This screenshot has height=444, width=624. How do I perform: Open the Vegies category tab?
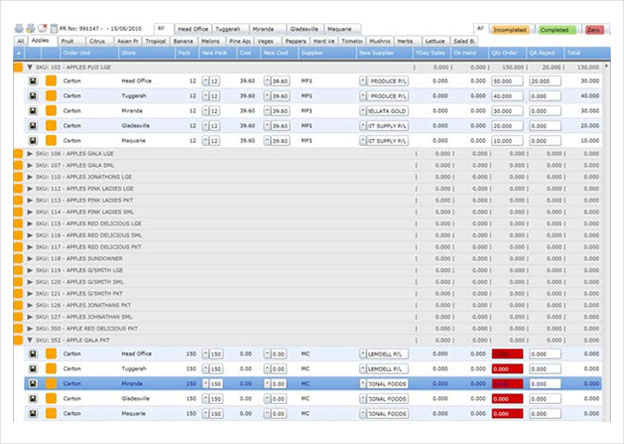click(x=267, y=41)
